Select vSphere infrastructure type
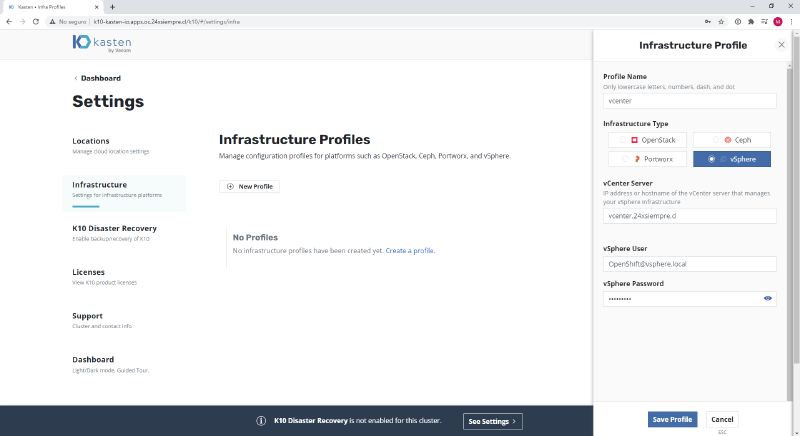The height and width of the screenshot is (436, 800). point(732,159)
